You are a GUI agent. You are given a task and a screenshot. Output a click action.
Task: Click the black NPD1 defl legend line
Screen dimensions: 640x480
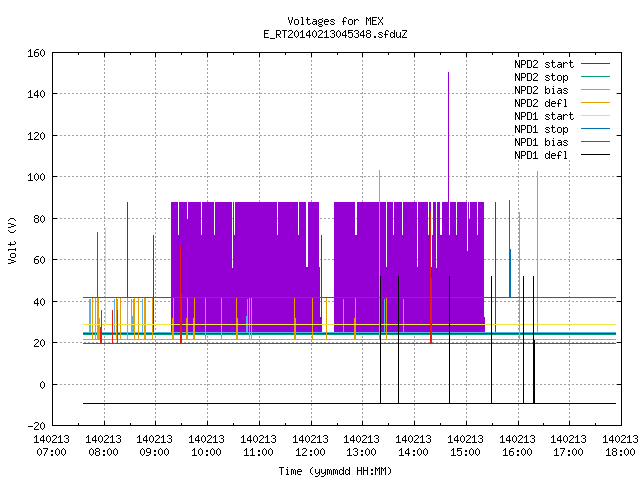tap(596, 155)
